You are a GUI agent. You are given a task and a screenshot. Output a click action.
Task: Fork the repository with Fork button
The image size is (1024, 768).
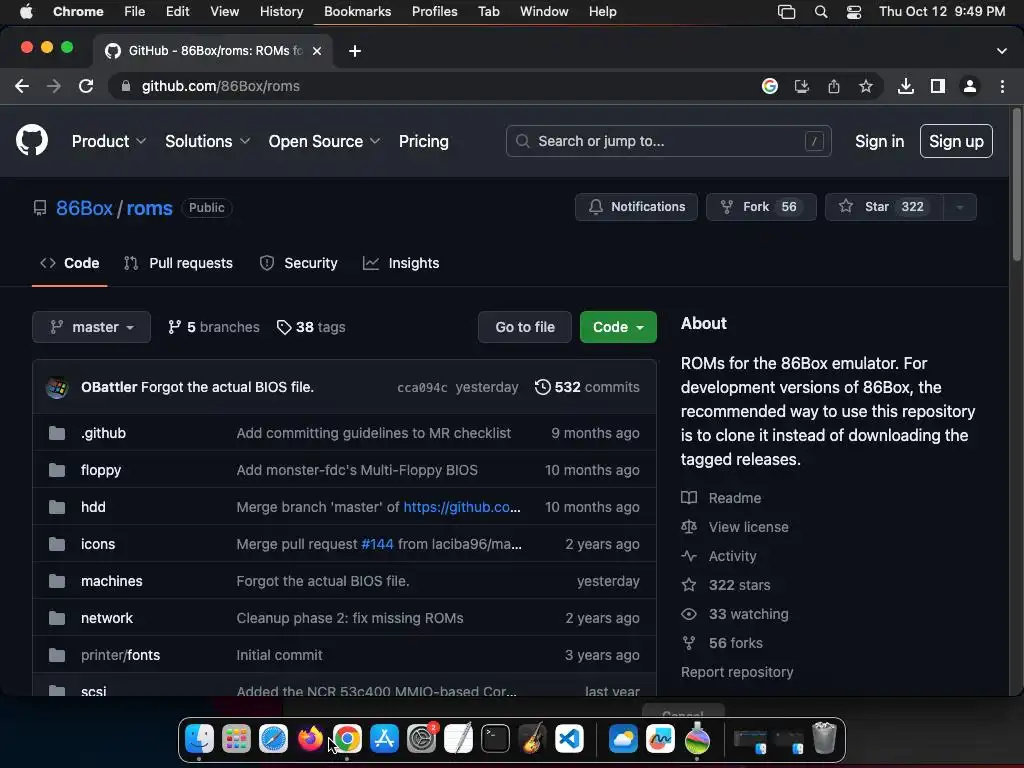(761, 207)
